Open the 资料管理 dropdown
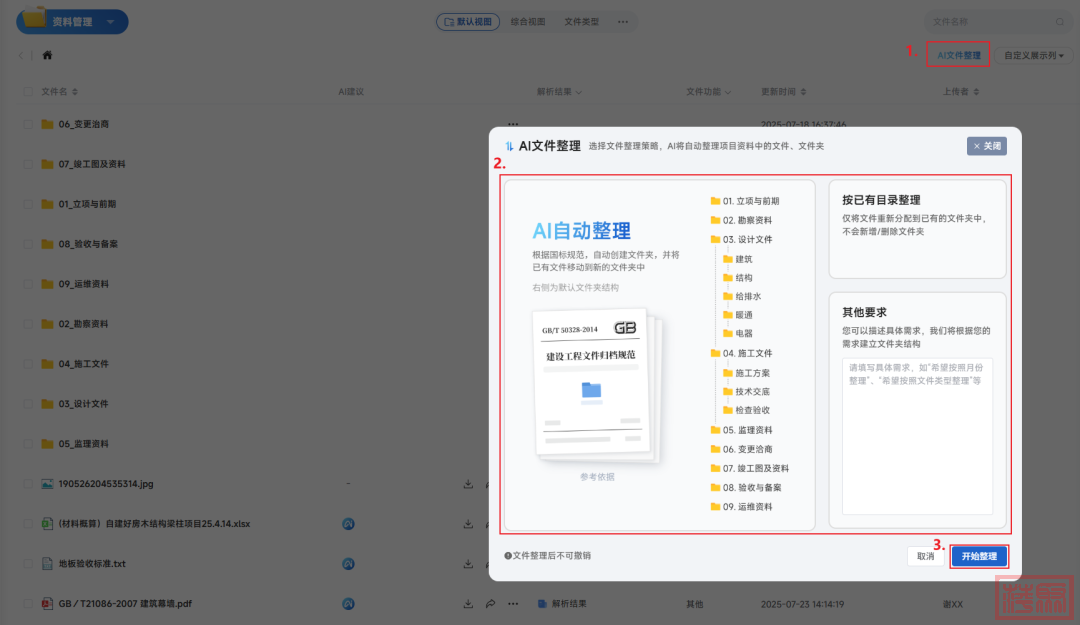Image resolution: width=1080 pixels, height=625 pixels. tap(109, 21)
